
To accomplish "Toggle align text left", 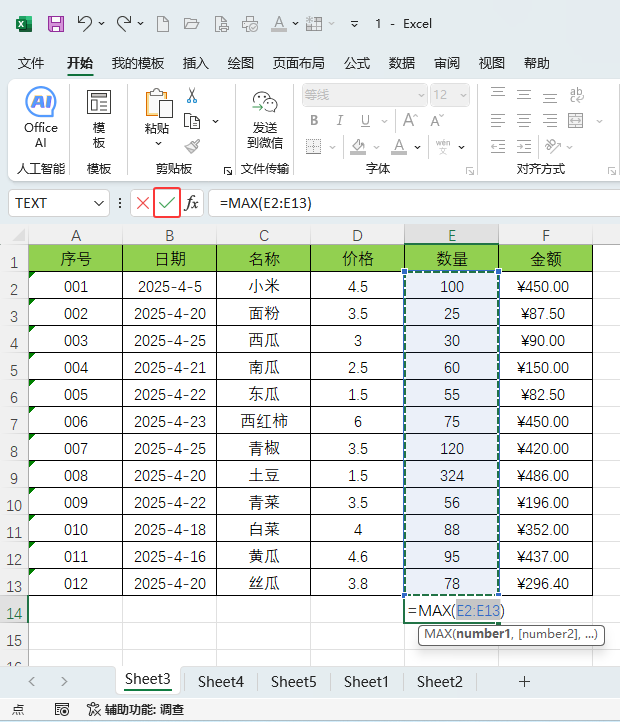I will (498, 121).
